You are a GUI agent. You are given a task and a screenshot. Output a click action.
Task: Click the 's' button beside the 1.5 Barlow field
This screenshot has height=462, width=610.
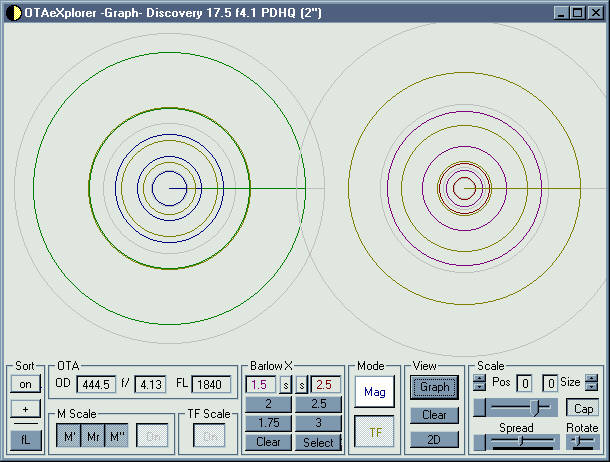tap(286, 385)
